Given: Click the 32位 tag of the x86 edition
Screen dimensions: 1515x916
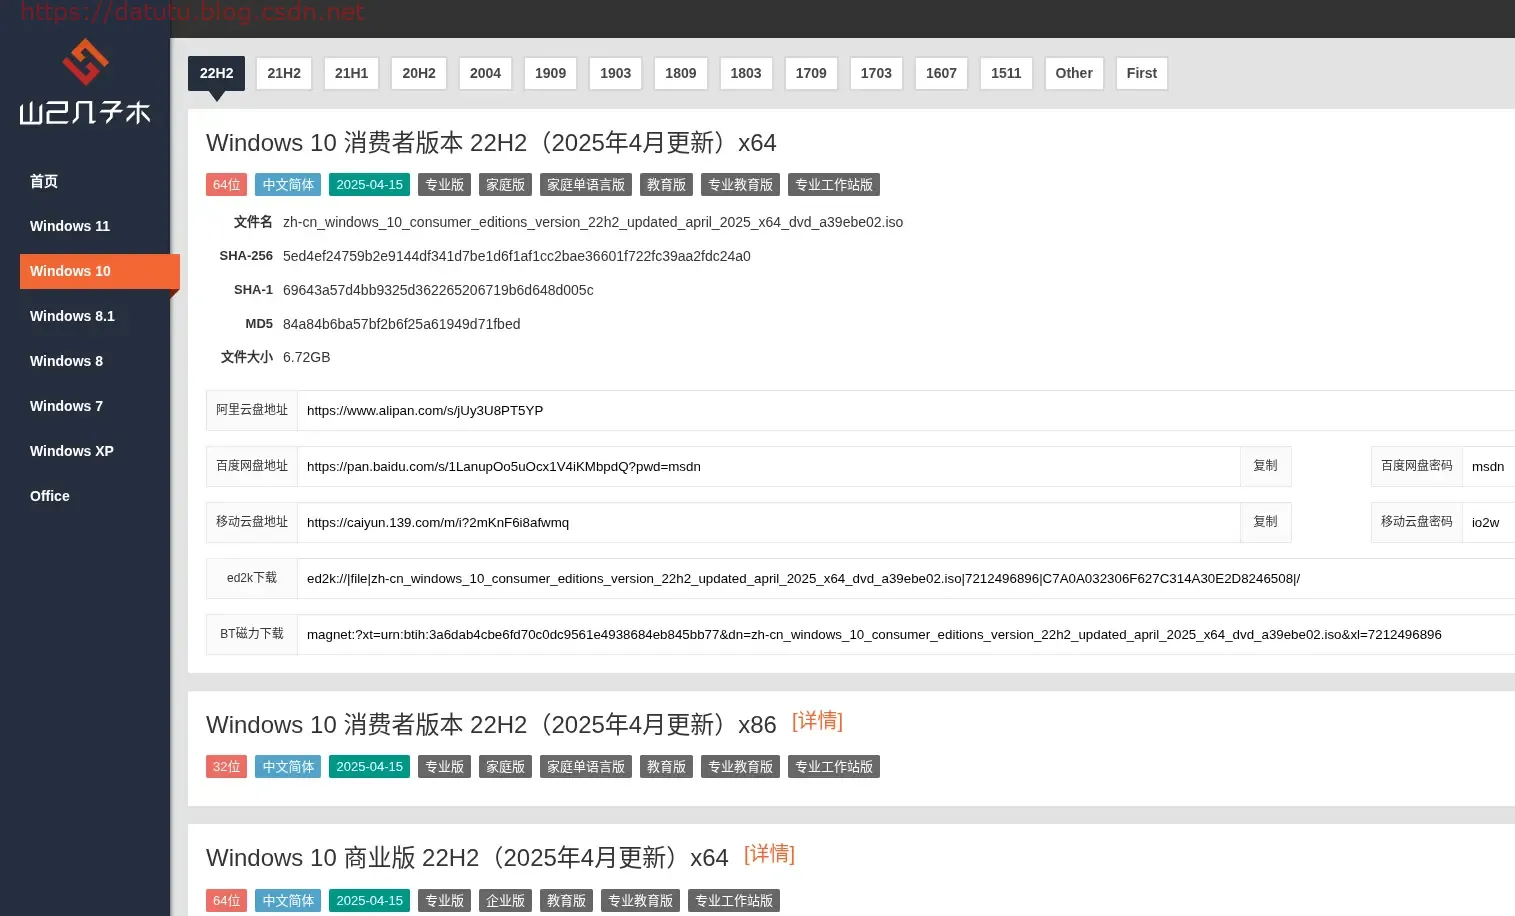Looking at the screenshot, I should (x=226, y=767).
